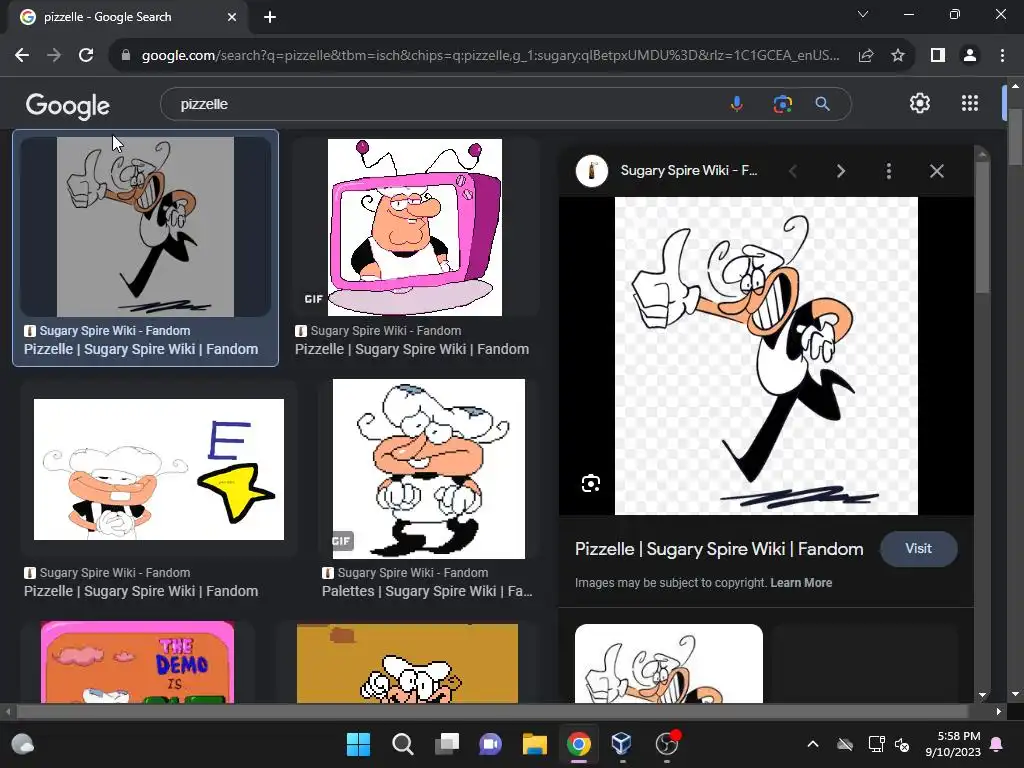This screenshot has width=1024, height=768.
Task: Click the horizontal scrollbar at page bottom
Action: 493,711
